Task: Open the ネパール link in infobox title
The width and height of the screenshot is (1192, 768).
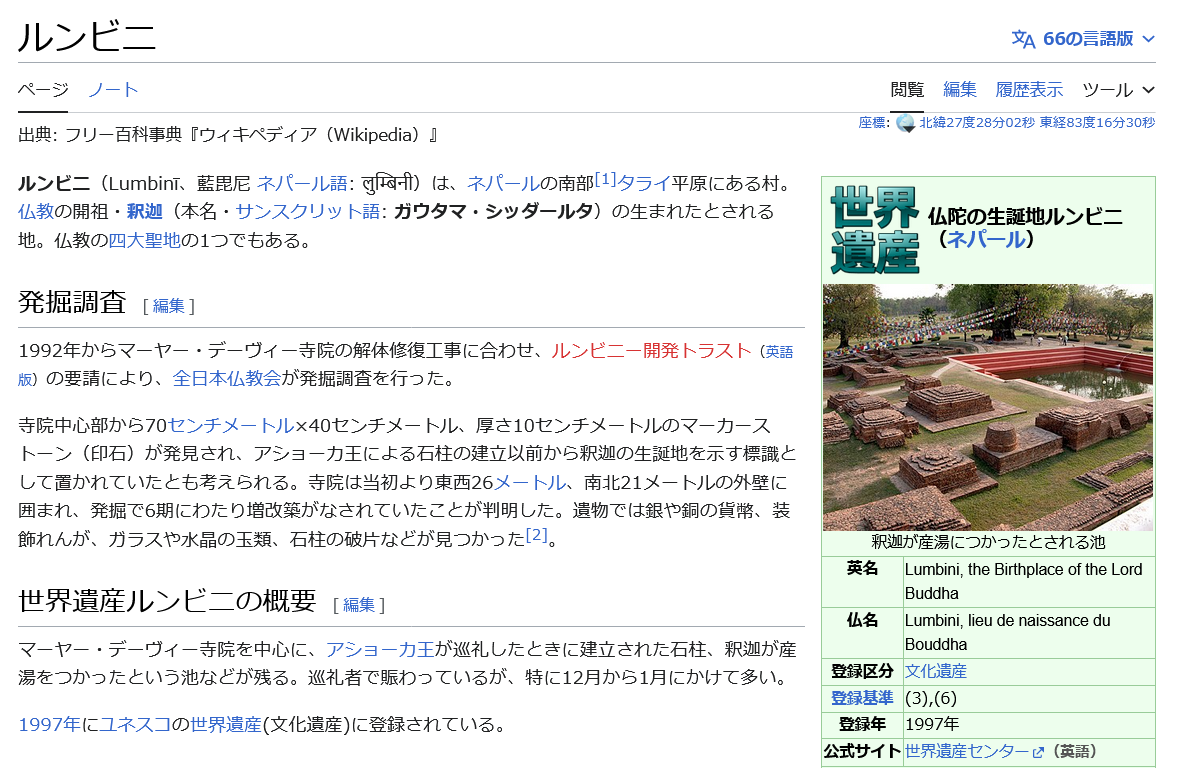Action: pyautogui.click(x=986, y=240)
